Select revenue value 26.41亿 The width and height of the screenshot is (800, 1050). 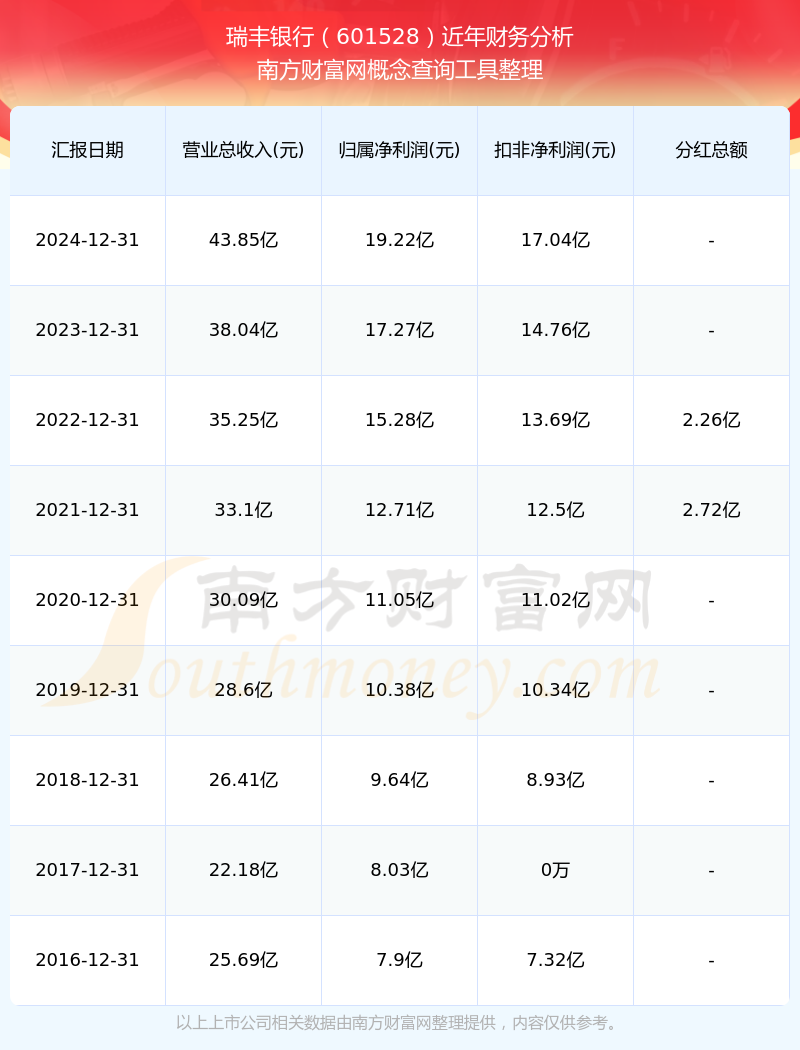[x=244, y=780]
